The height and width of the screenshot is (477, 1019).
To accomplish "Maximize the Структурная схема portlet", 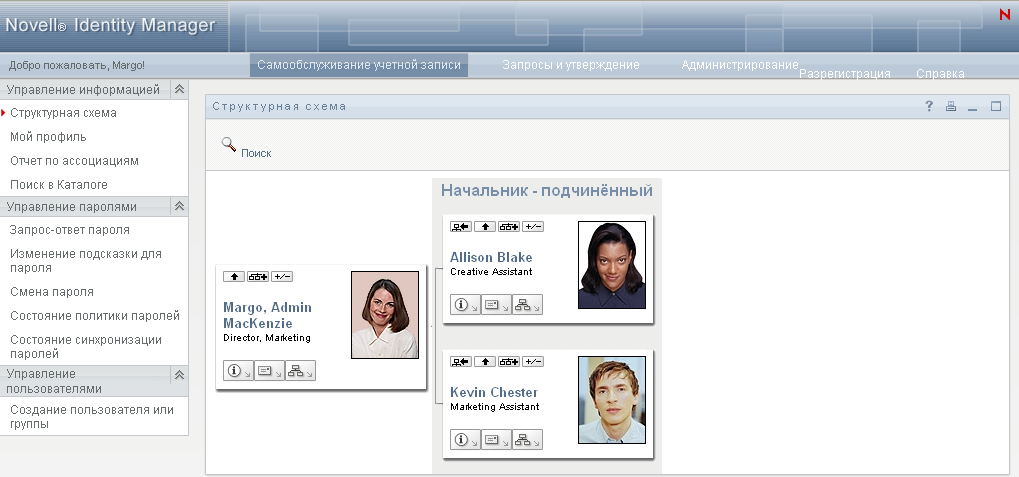I will click(x=996, y=106).
